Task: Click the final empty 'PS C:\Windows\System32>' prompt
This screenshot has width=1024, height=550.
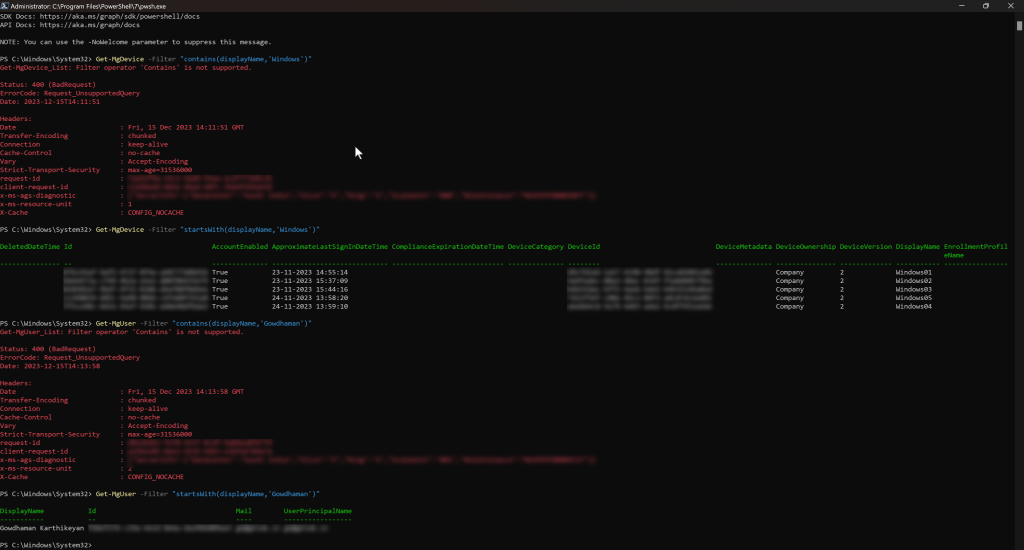Action: pos(46,545)
